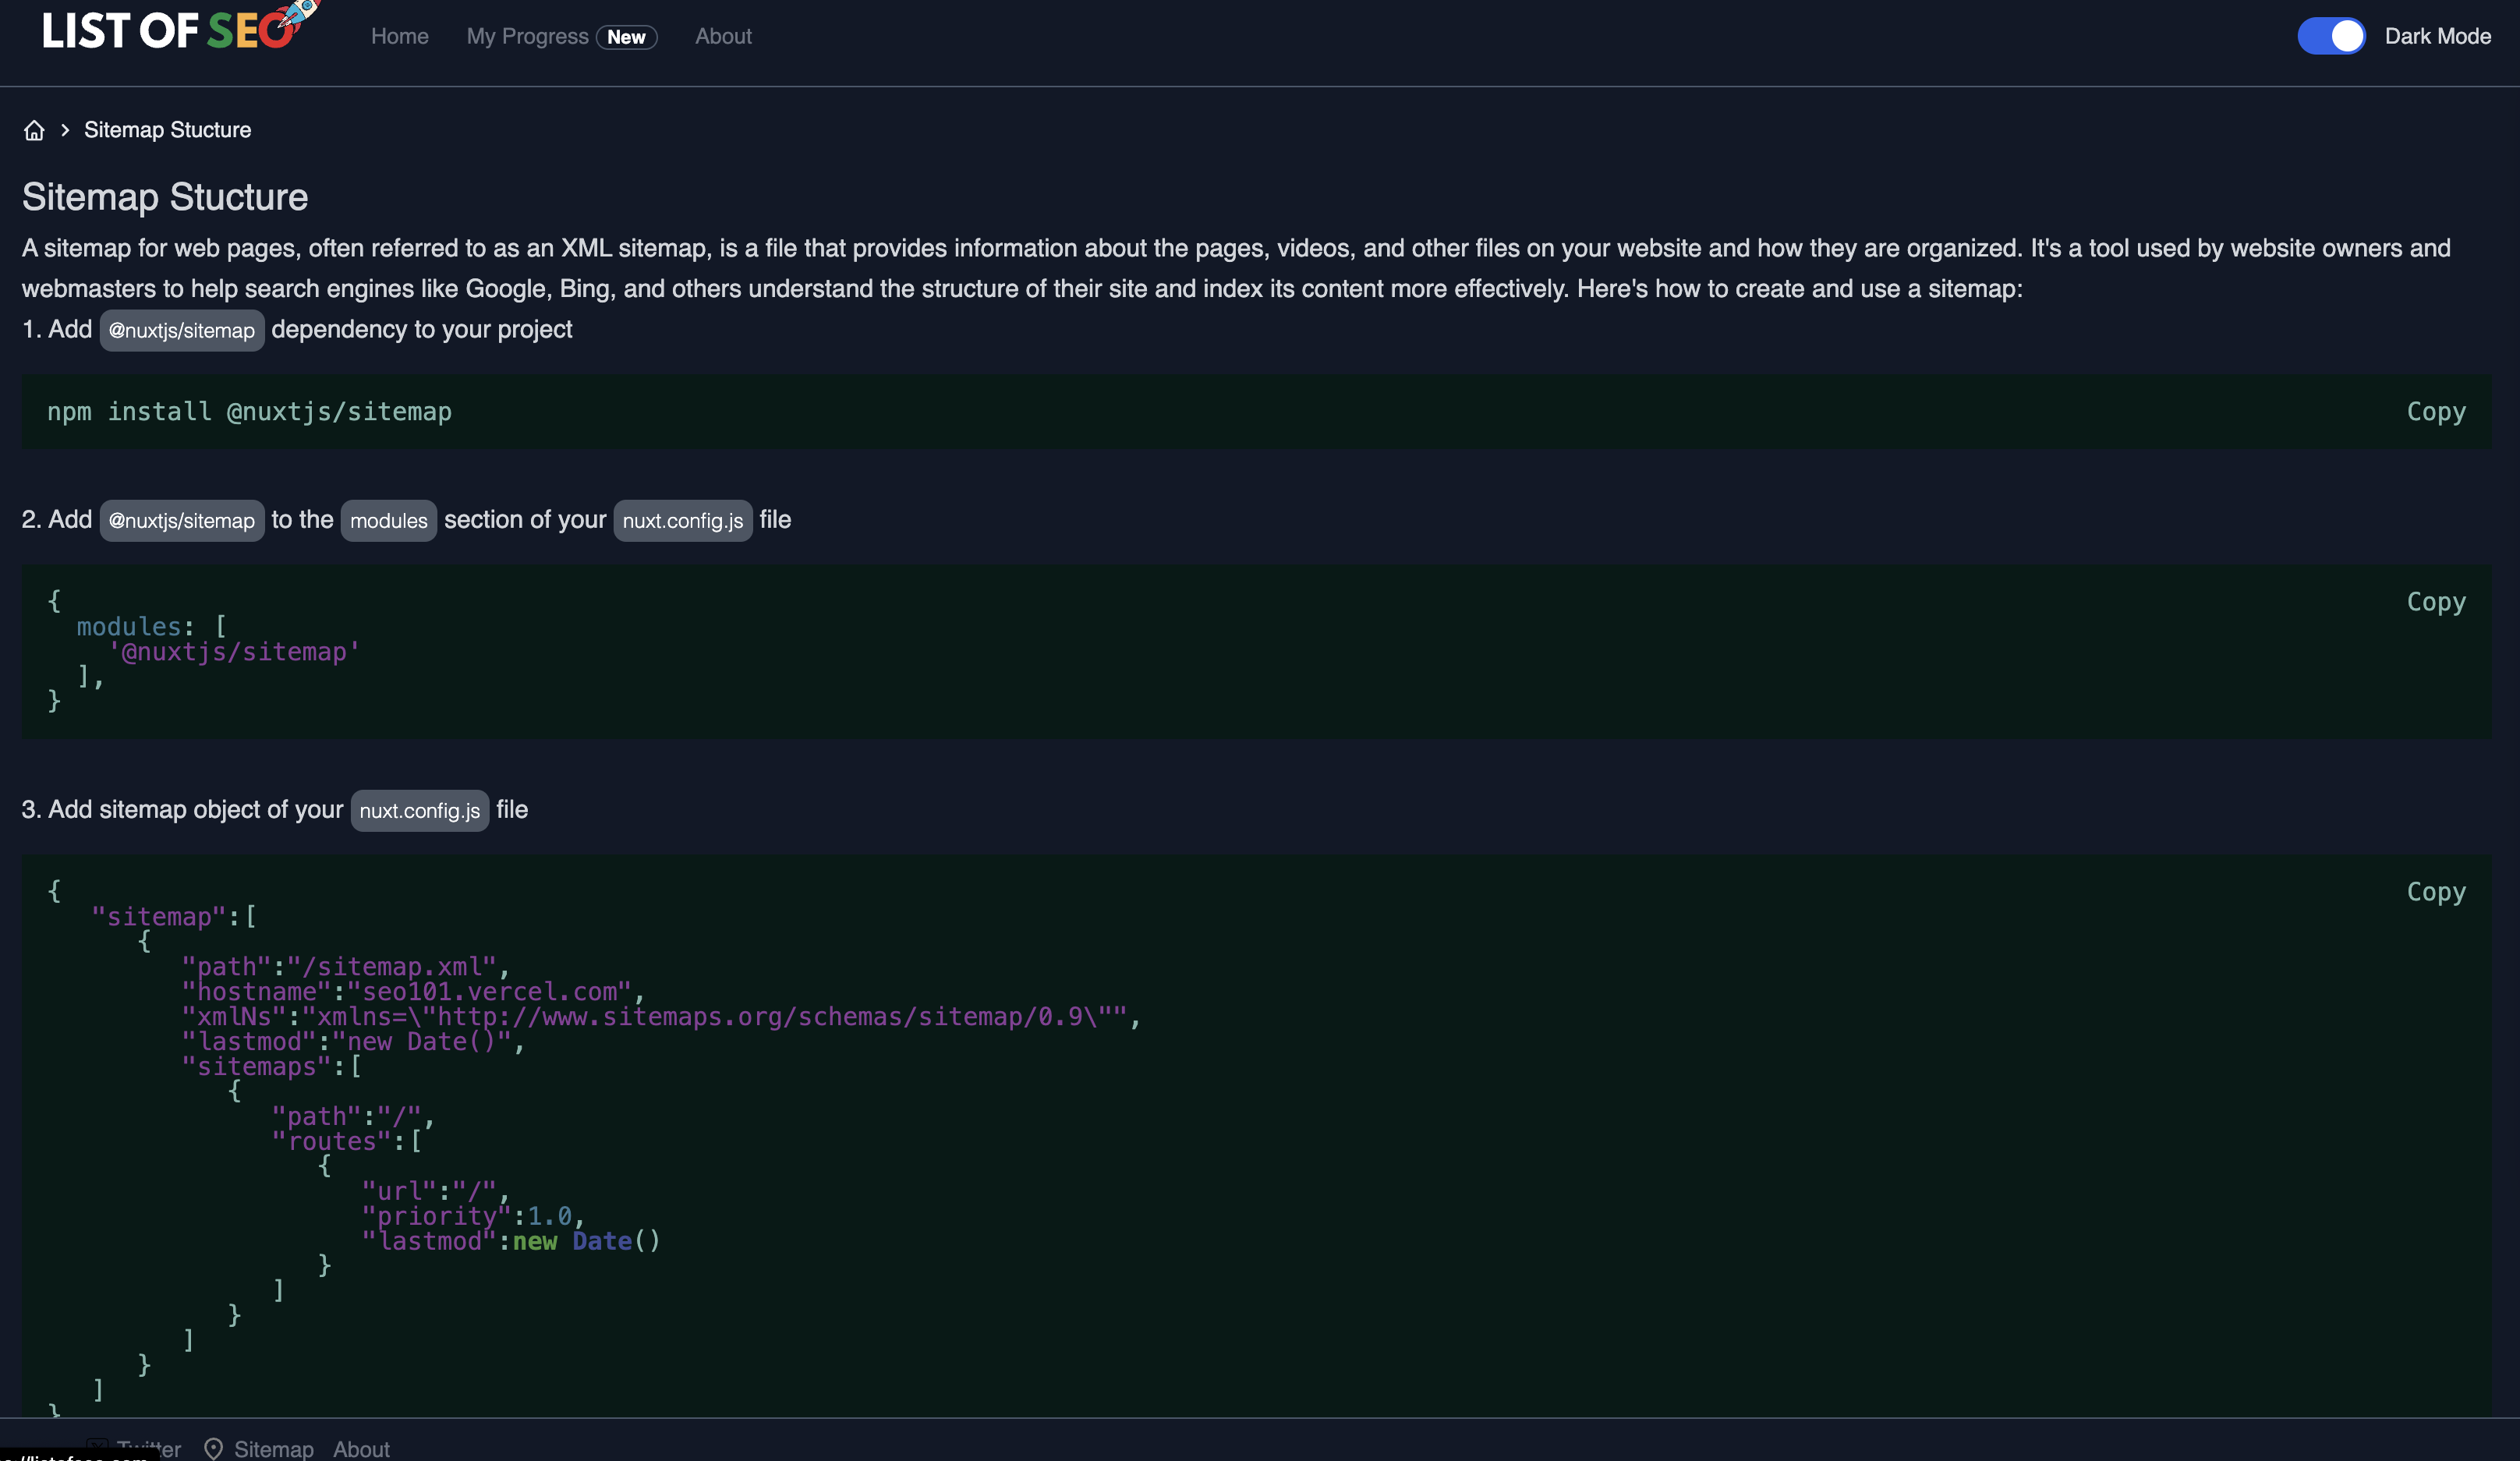This screenshot has width=2520, height=1461.
Task: Copy the npm install command
Action: pyautogui.click(x=2436, y=411)
